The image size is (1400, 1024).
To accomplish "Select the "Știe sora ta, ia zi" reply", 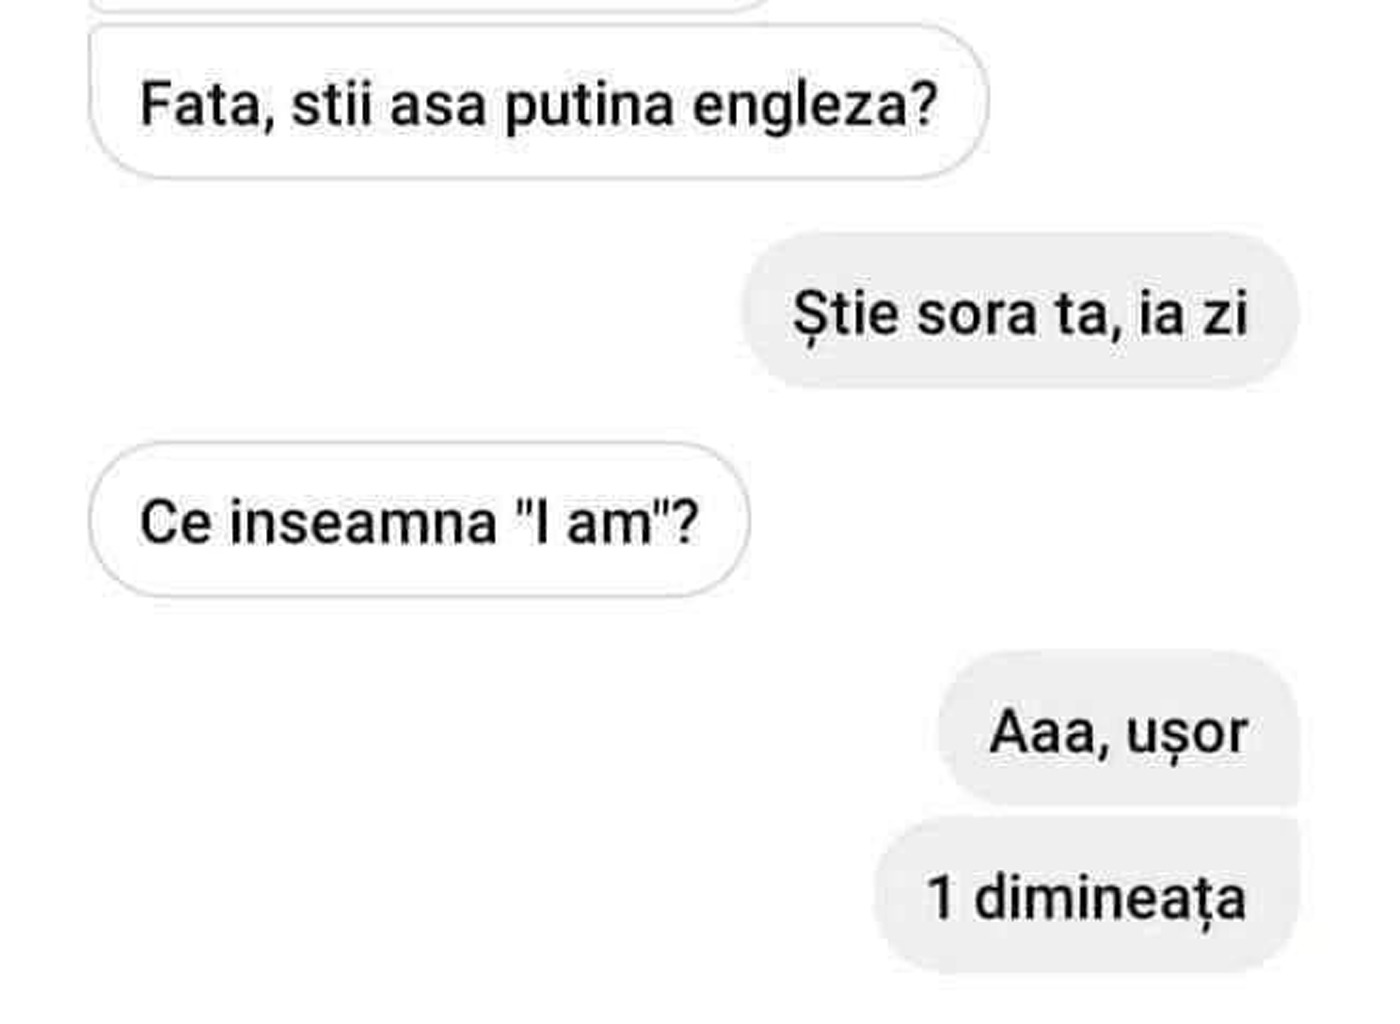I will point(1019,313).
